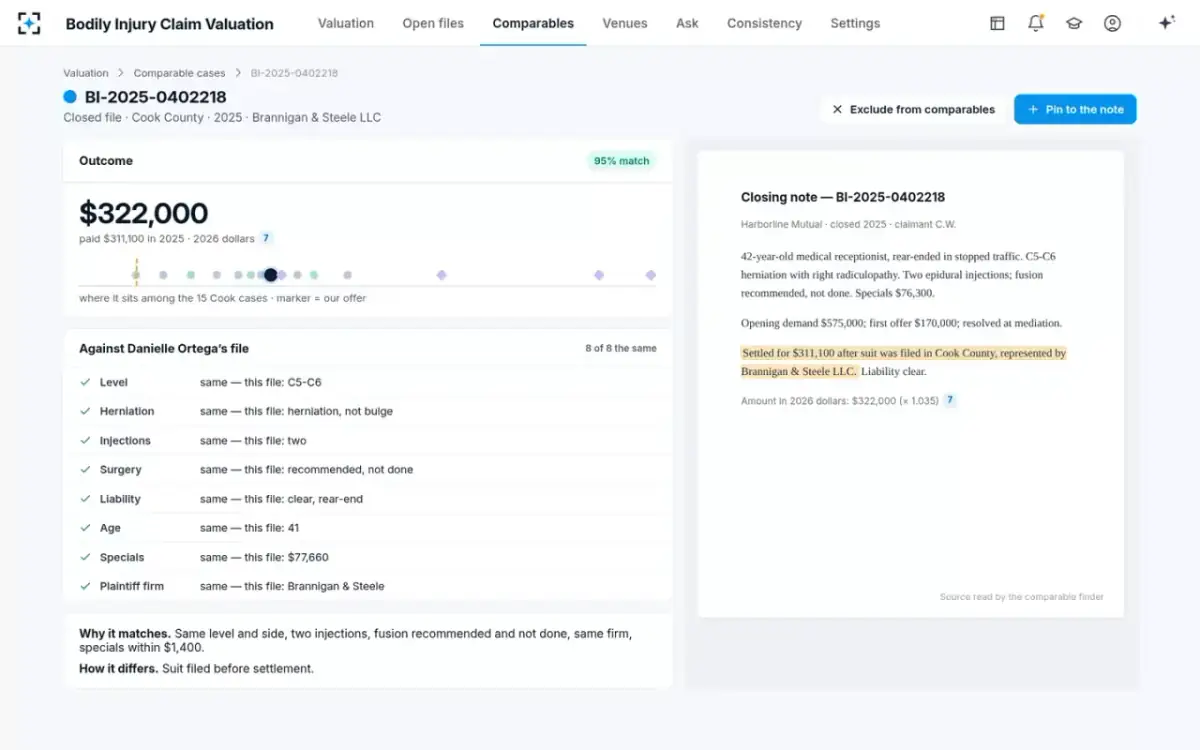The image size is (1200, 750).
Task: Open the graduation cap learning icon
Action: [x=1074, y=23]
